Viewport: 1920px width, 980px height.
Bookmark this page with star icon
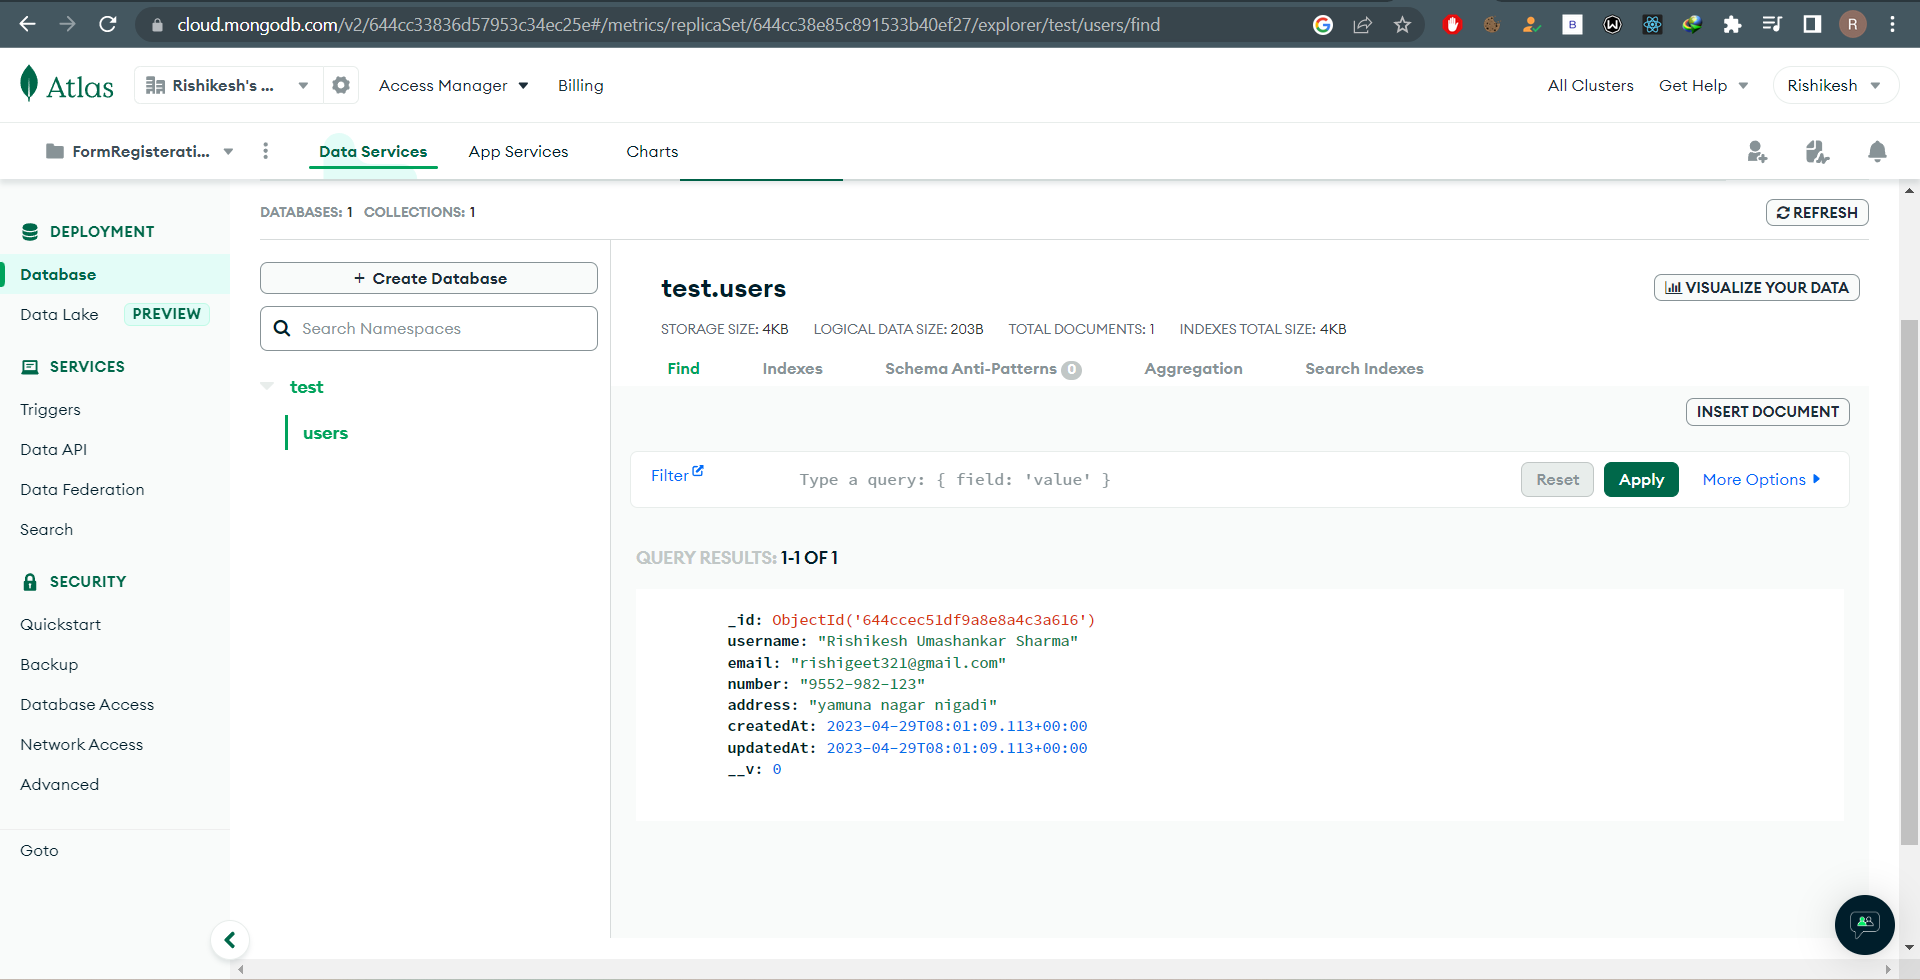[1402, 25]
